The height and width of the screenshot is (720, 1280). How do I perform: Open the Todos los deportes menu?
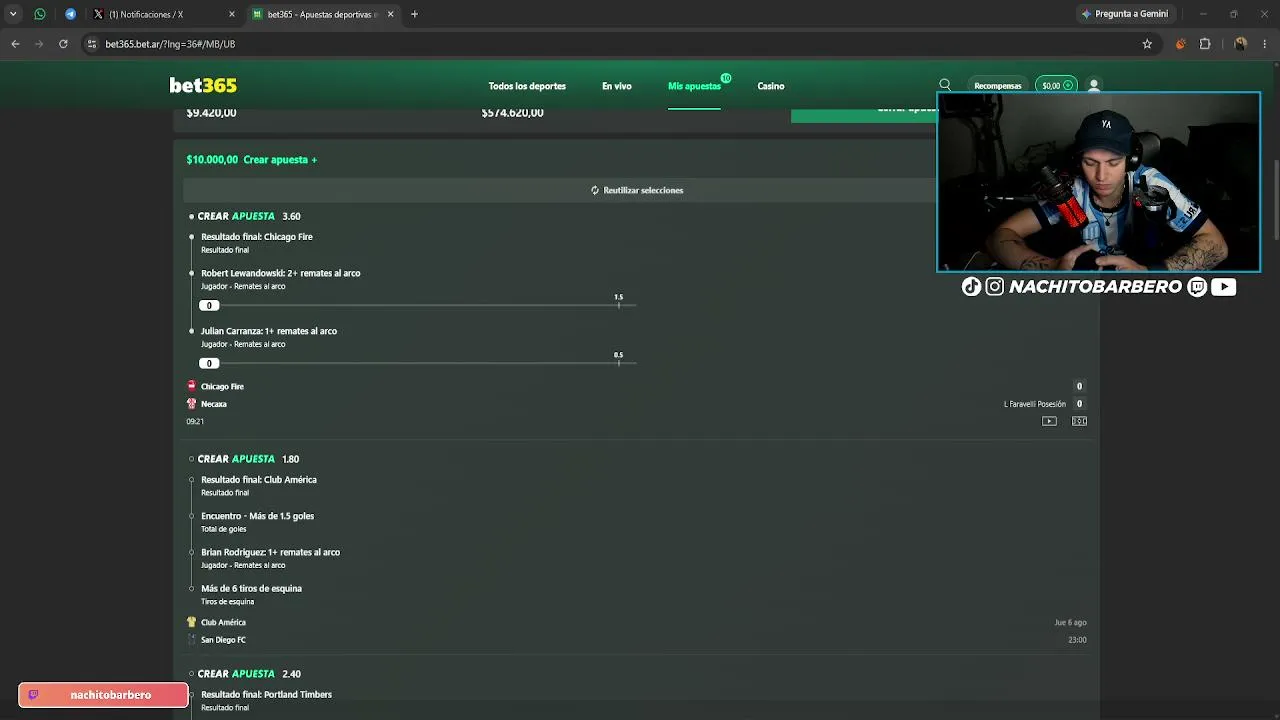(x=527, y=86)
